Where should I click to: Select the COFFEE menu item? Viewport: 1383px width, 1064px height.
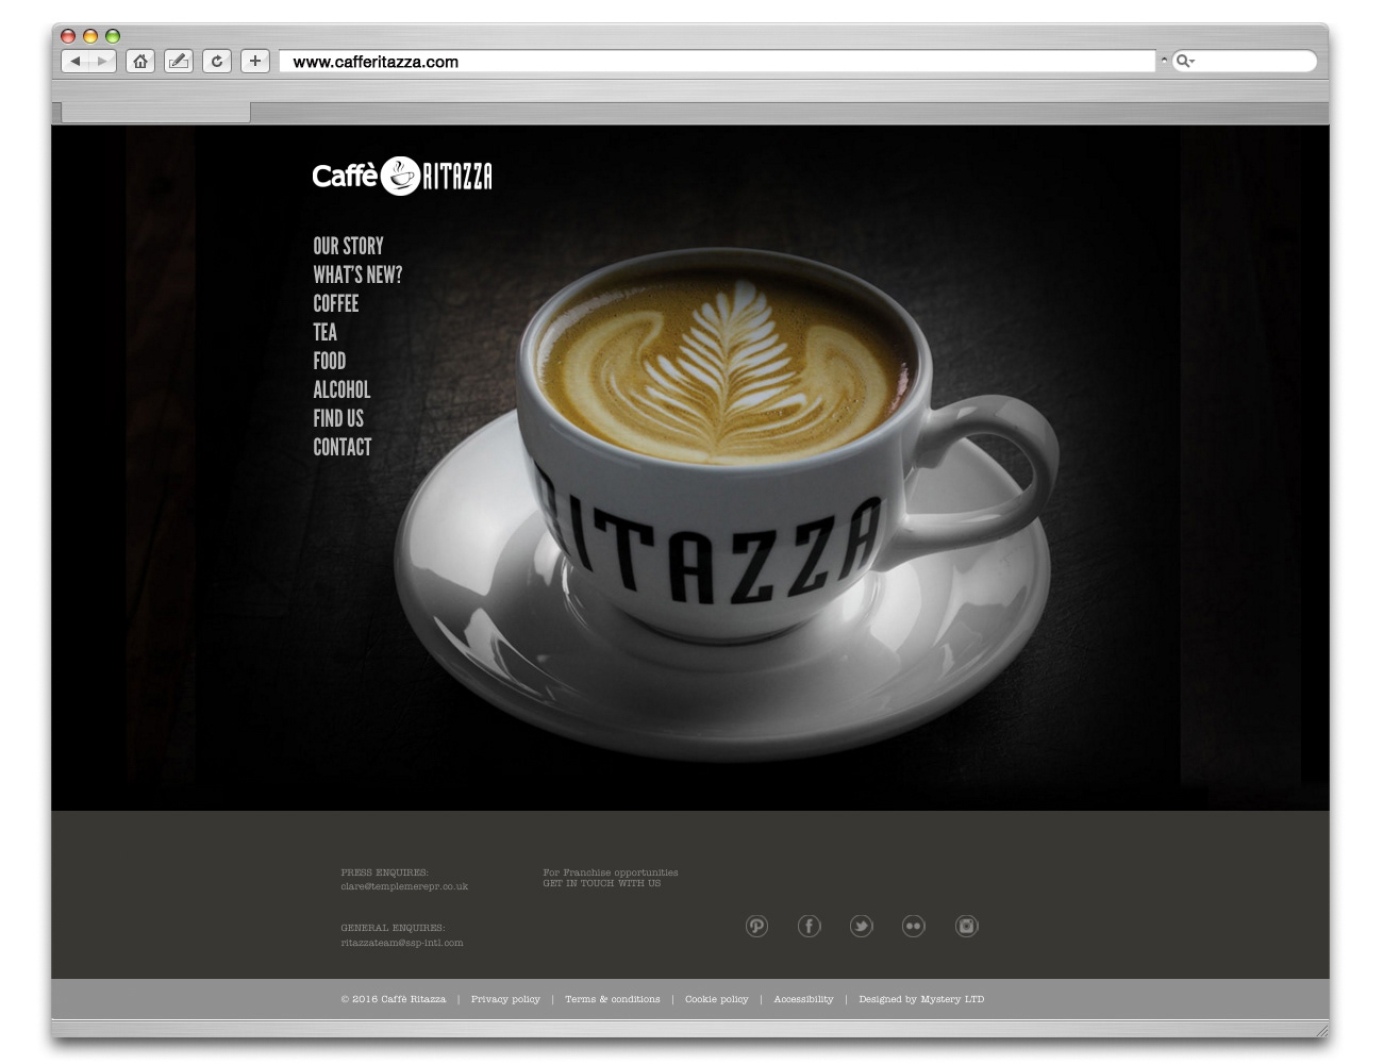tap(334, 304)
